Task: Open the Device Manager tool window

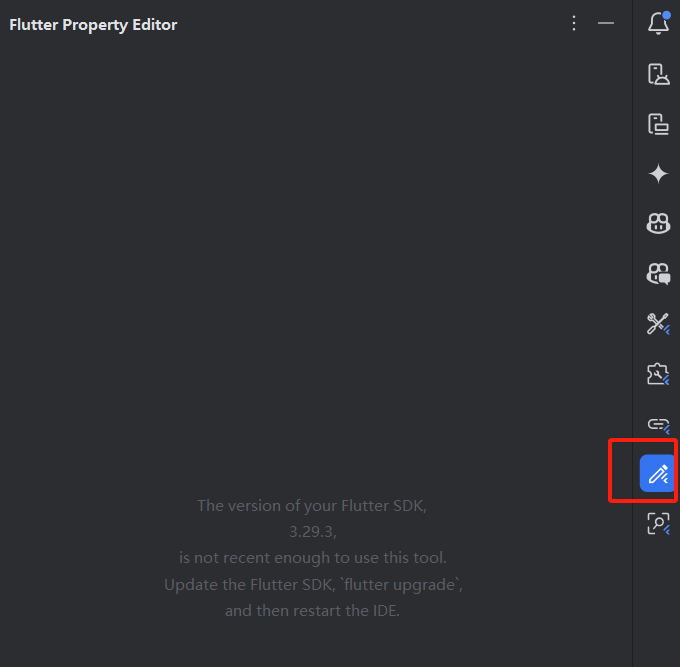Action: [658, 74]
